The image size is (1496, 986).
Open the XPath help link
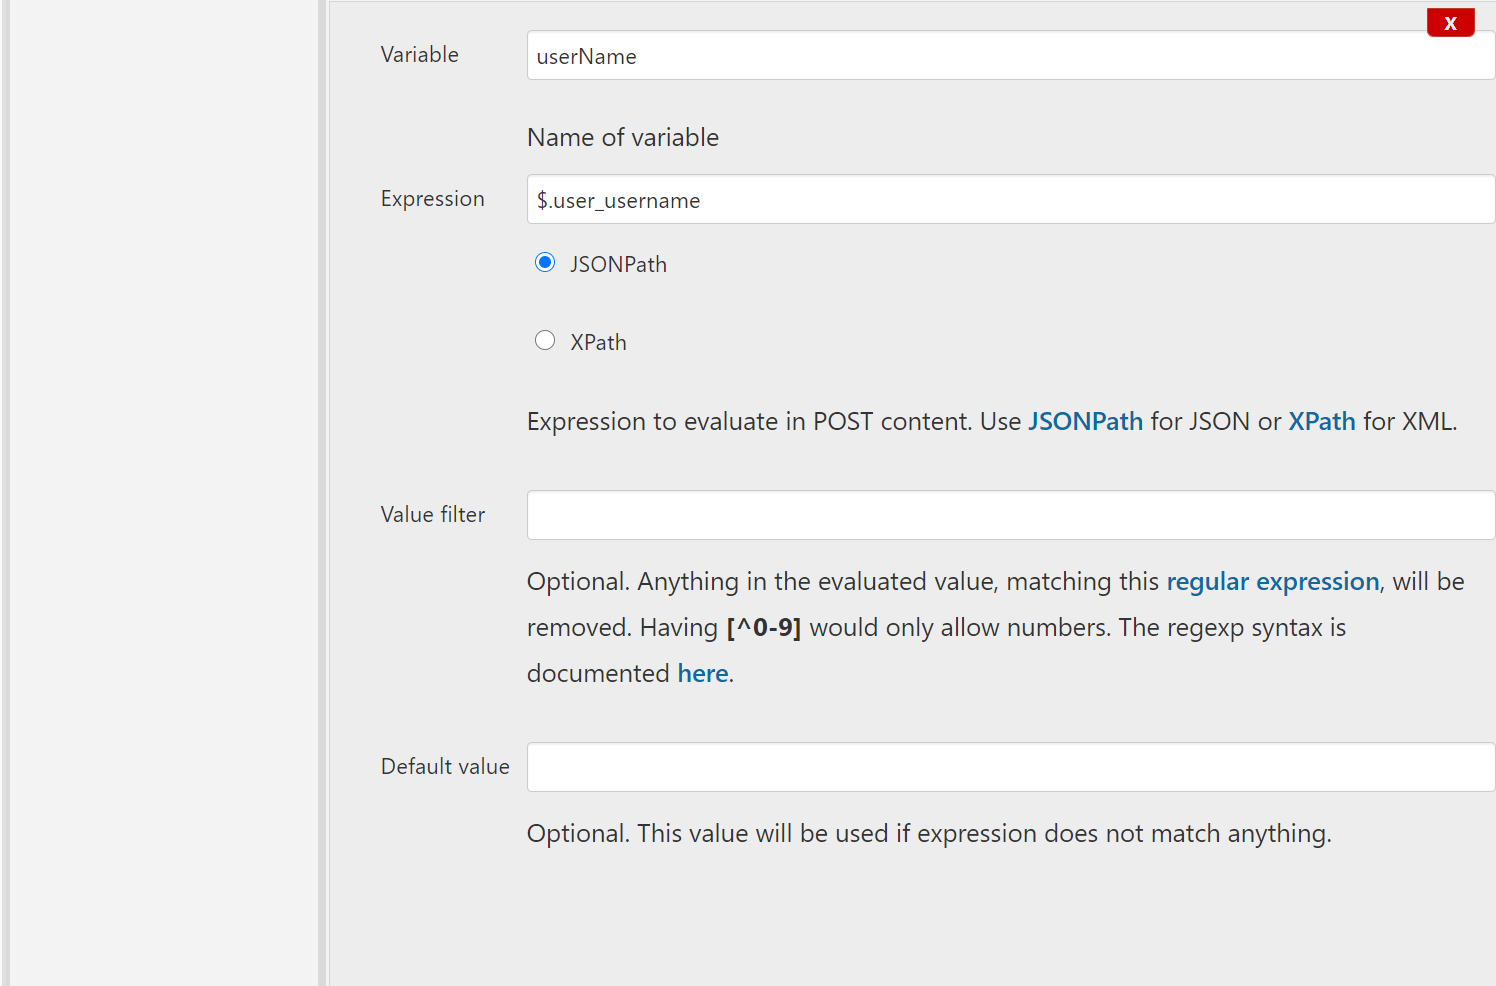click(x=1322, y=421)
